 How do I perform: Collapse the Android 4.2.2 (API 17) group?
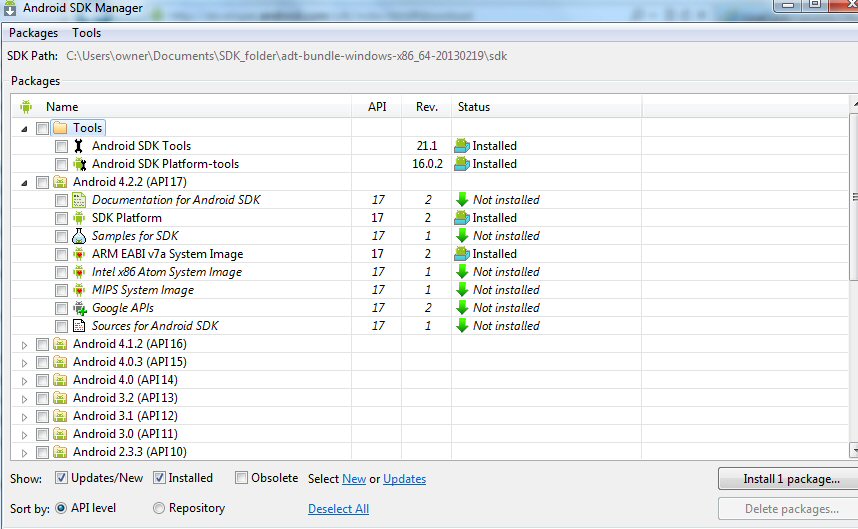[24, 183]
